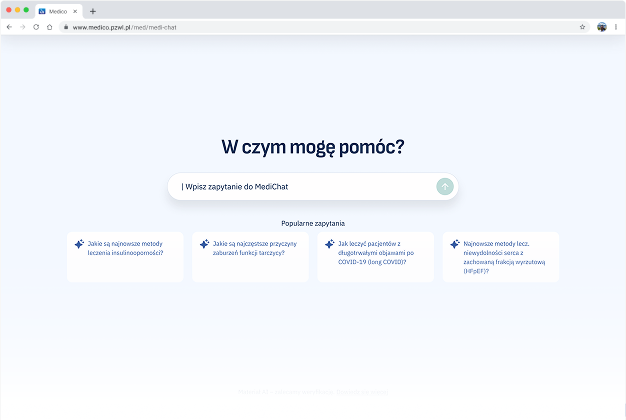Click the sparkle icon on the long COVID card

[330, 243]
